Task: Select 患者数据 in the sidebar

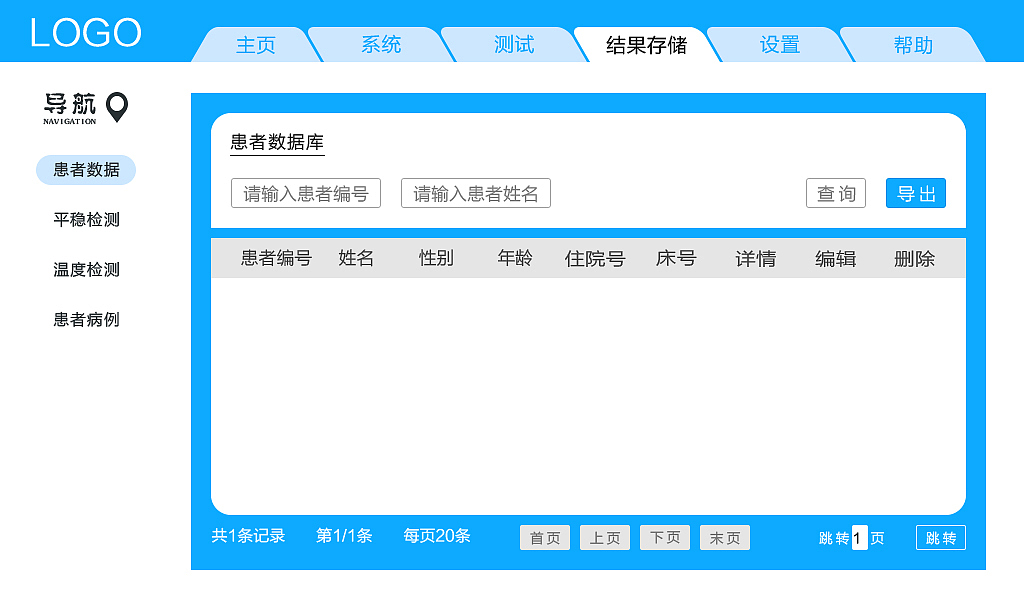Action: point(85,169)
